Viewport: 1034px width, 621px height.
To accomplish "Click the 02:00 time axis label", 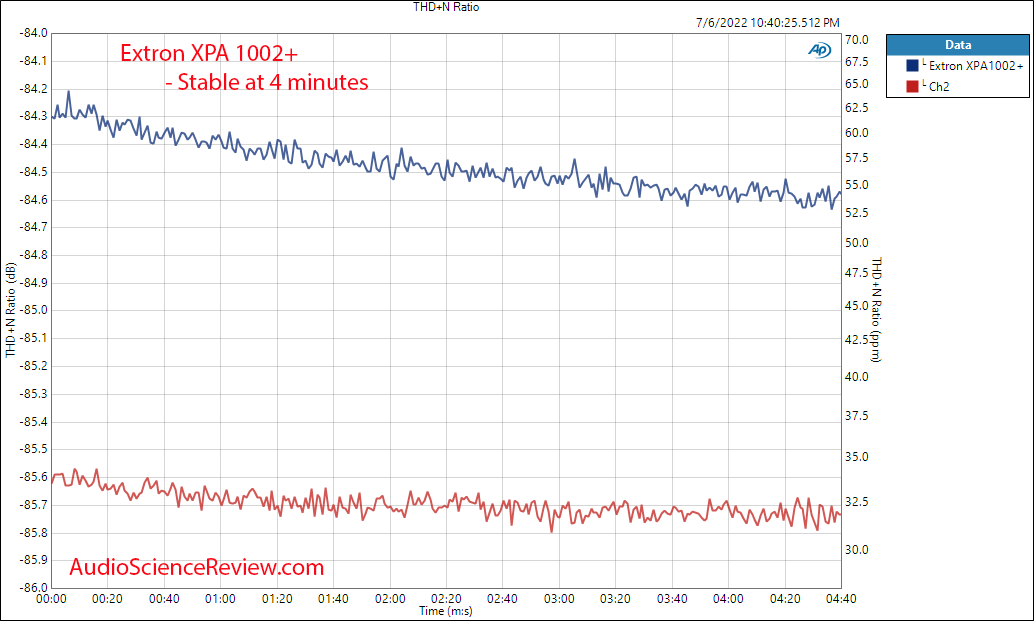I will tap(390, 599).
